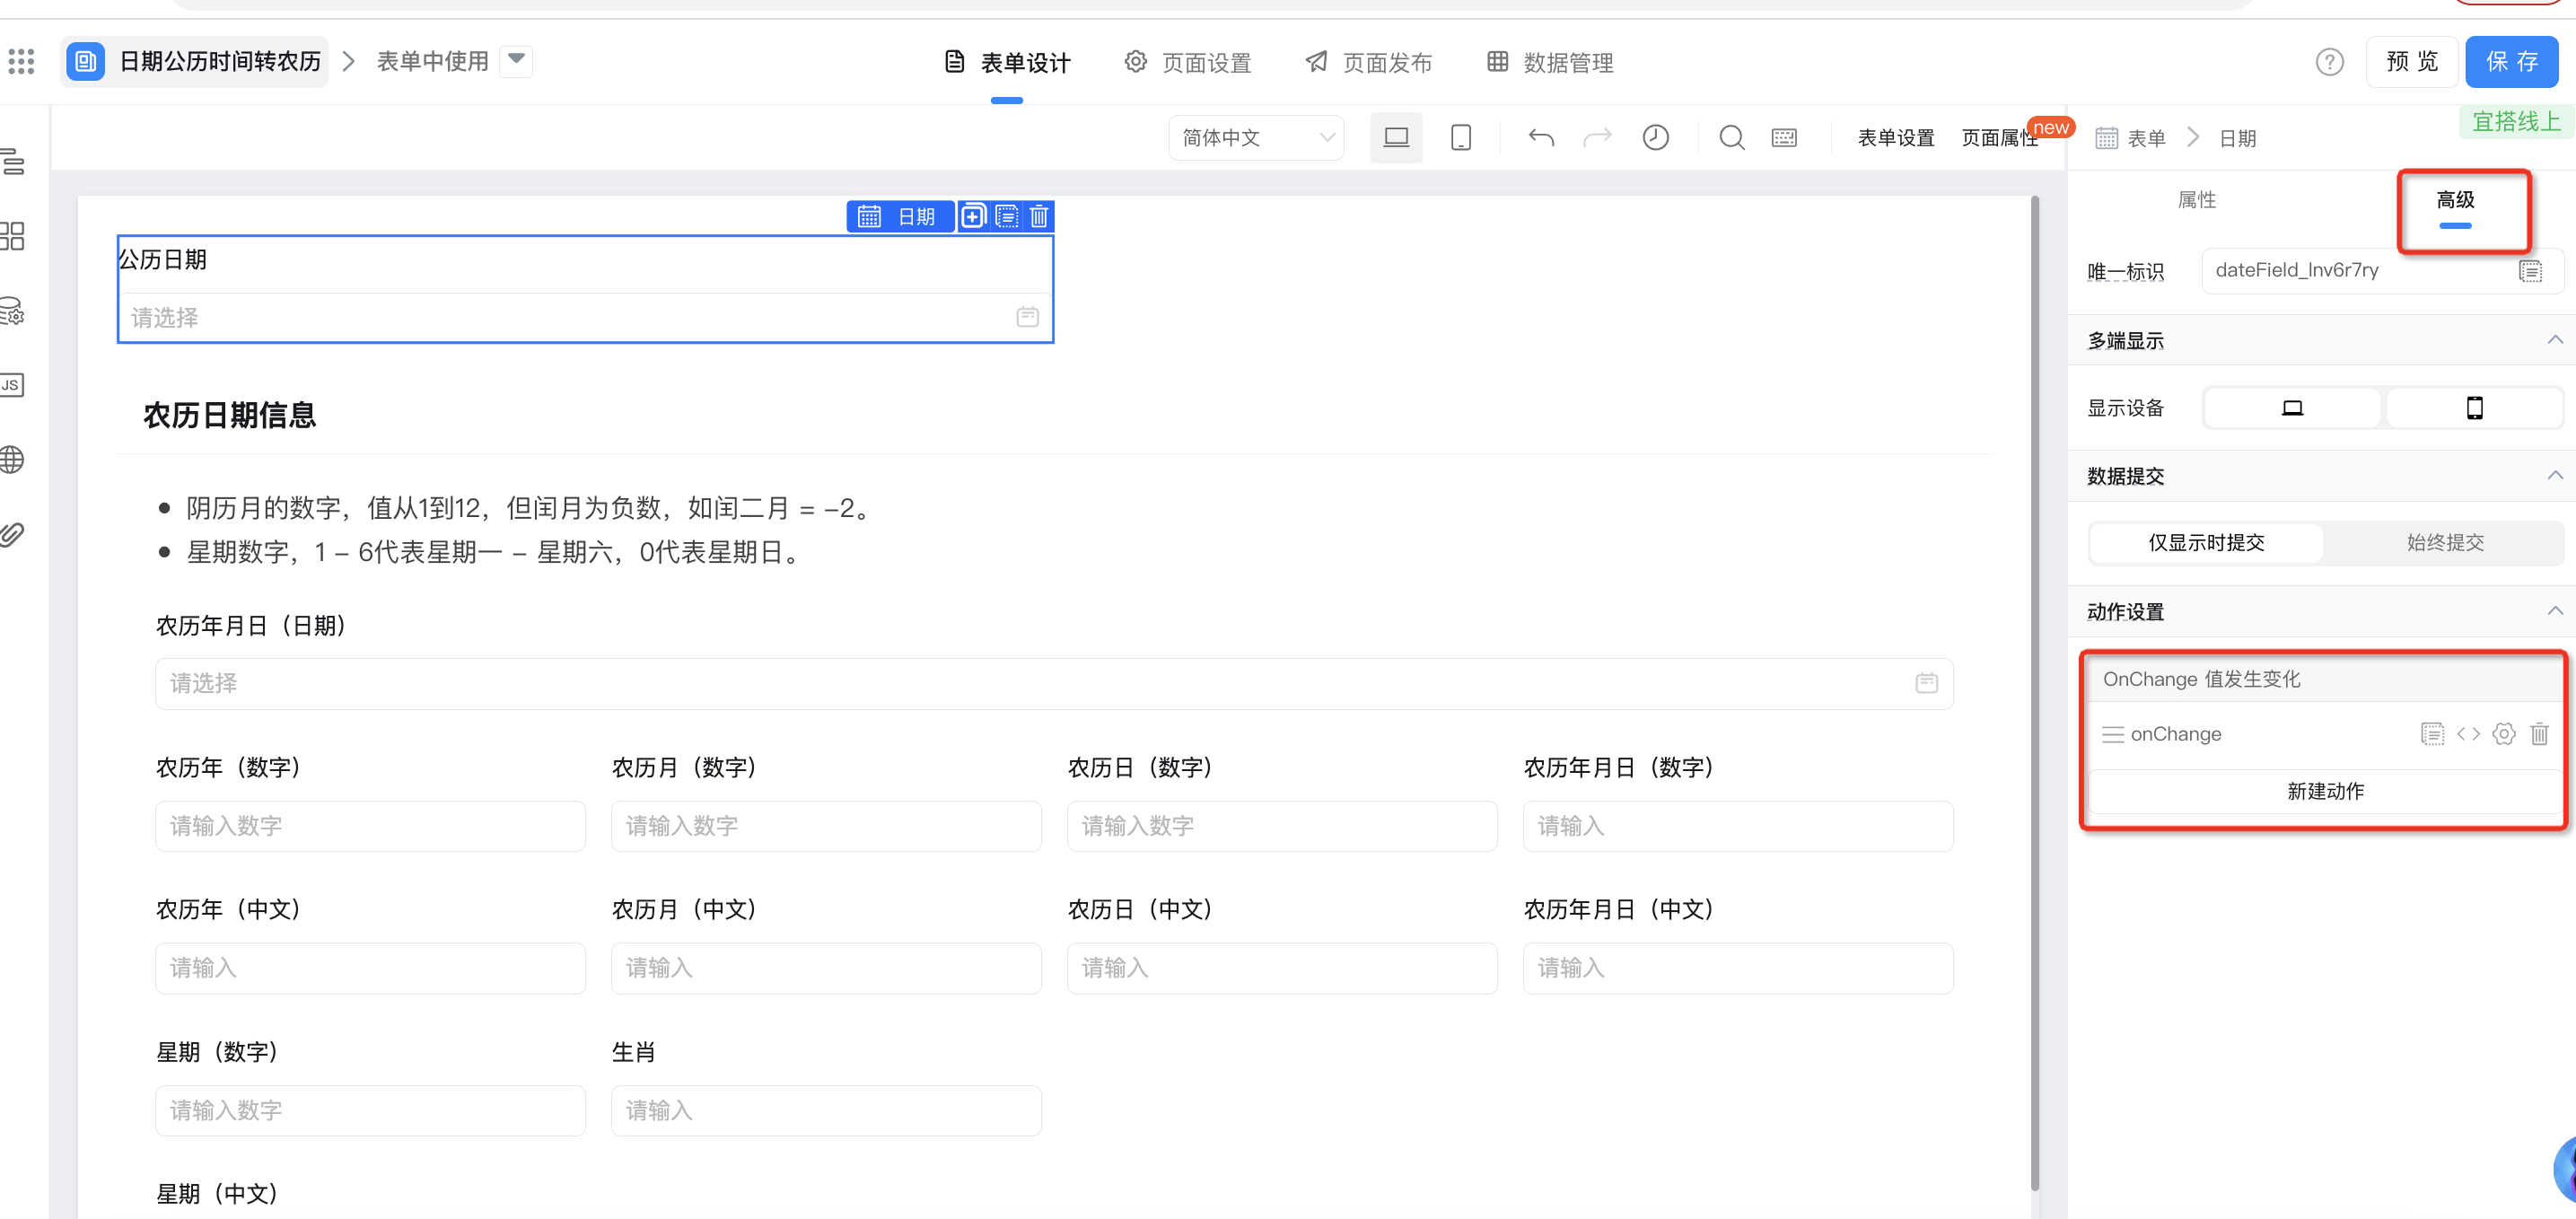The width and height of the screenshot is (2576, 1219).
Task: Open the help question mark icon
Action: pos(2329,63)
